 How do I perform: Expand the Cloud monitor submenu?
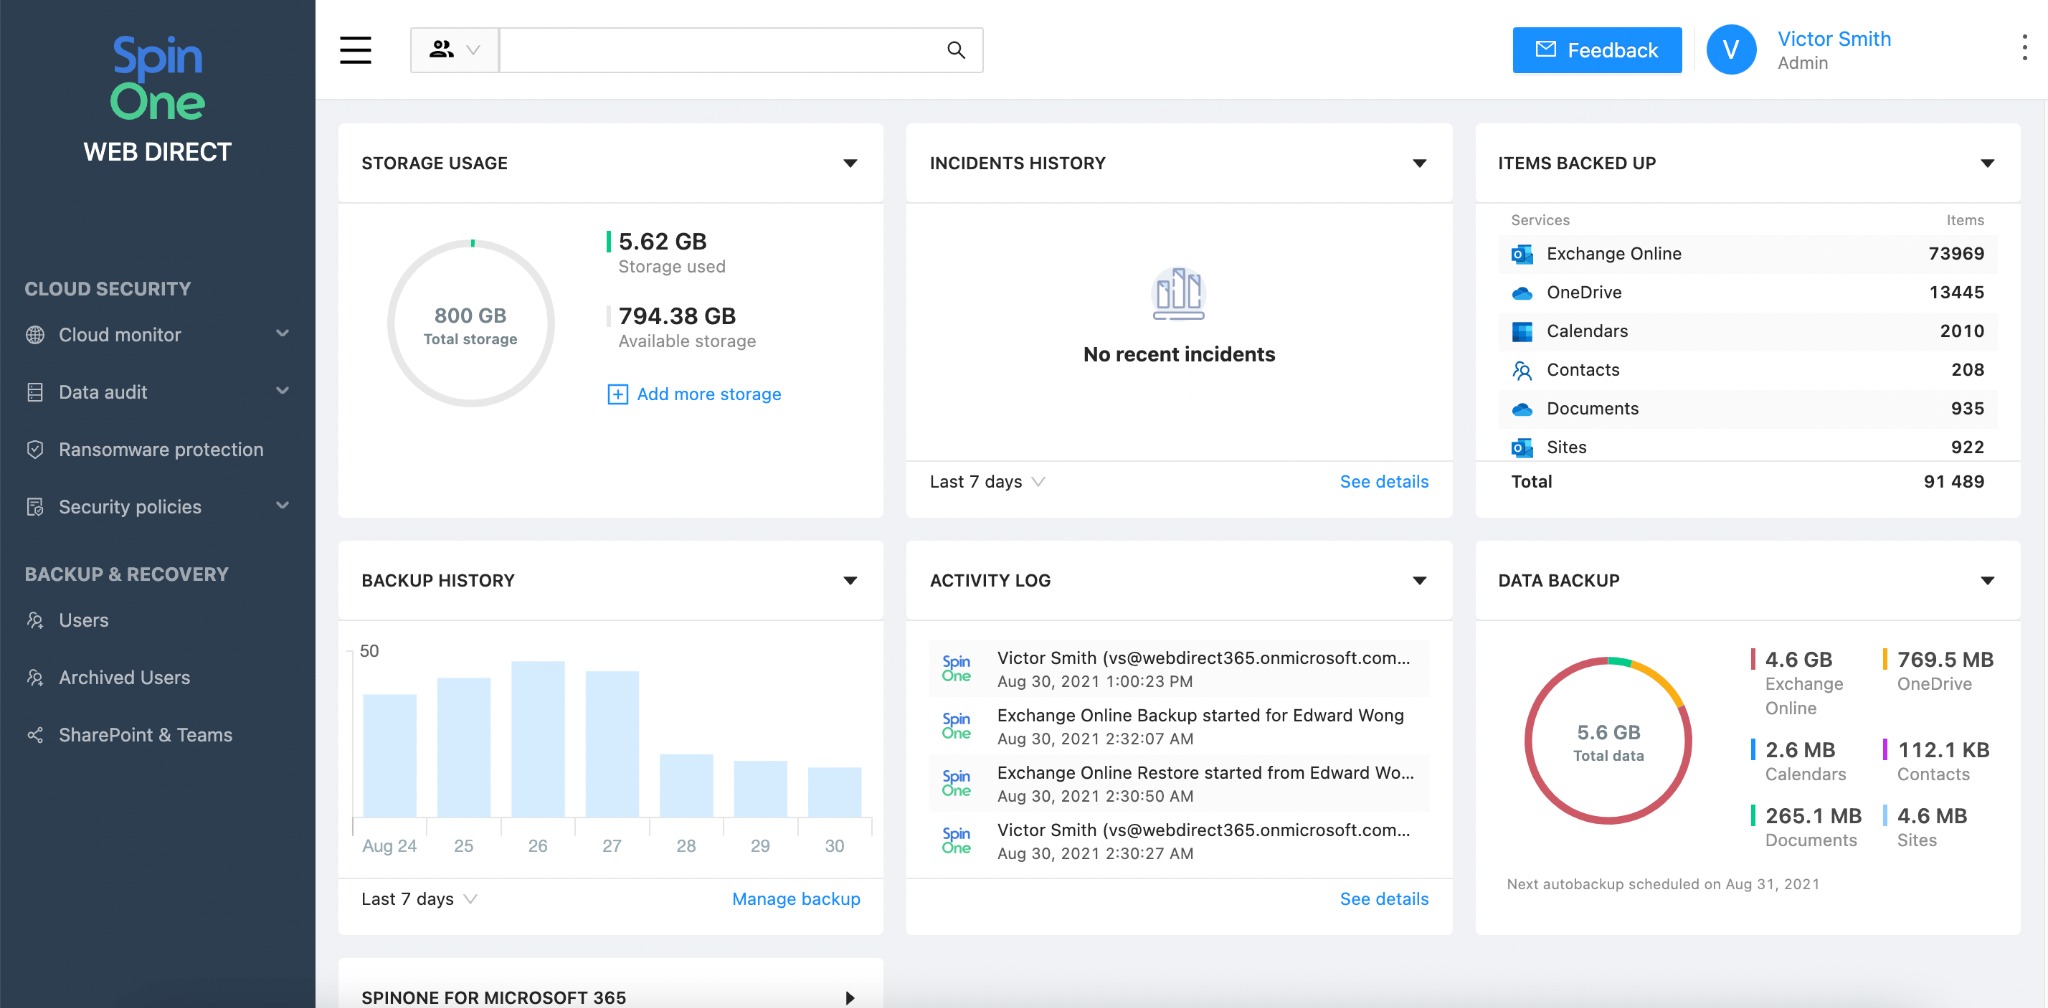(282, 334)
